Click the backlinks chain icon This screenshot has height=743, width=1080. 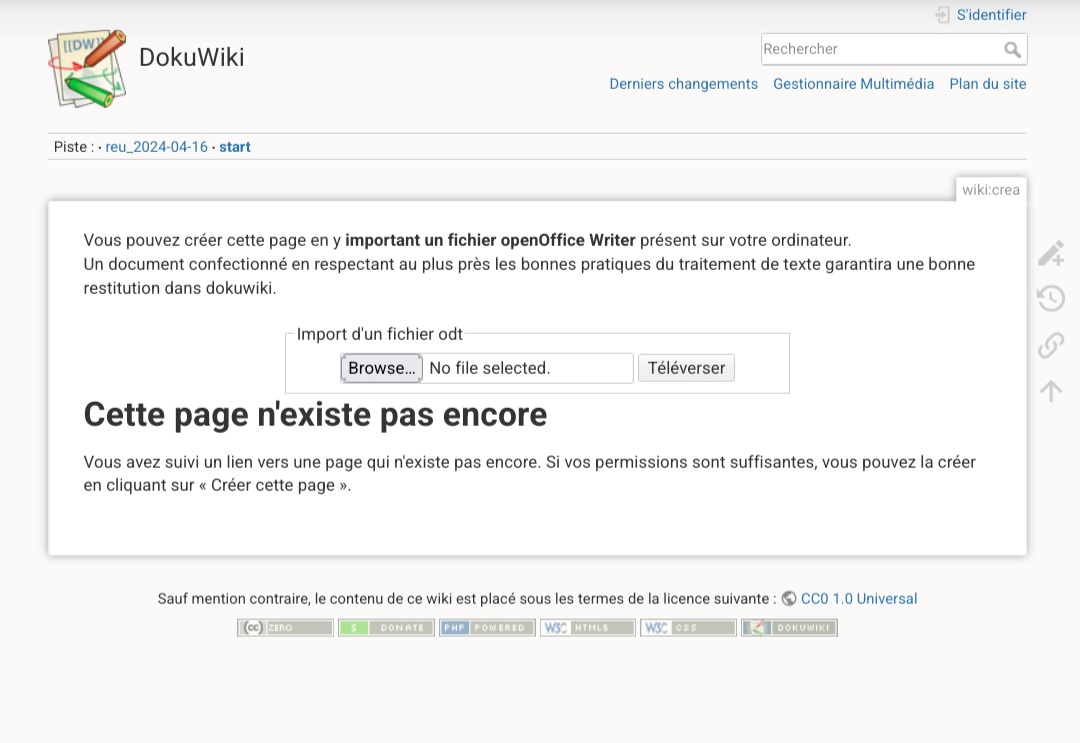point(1050,345)
